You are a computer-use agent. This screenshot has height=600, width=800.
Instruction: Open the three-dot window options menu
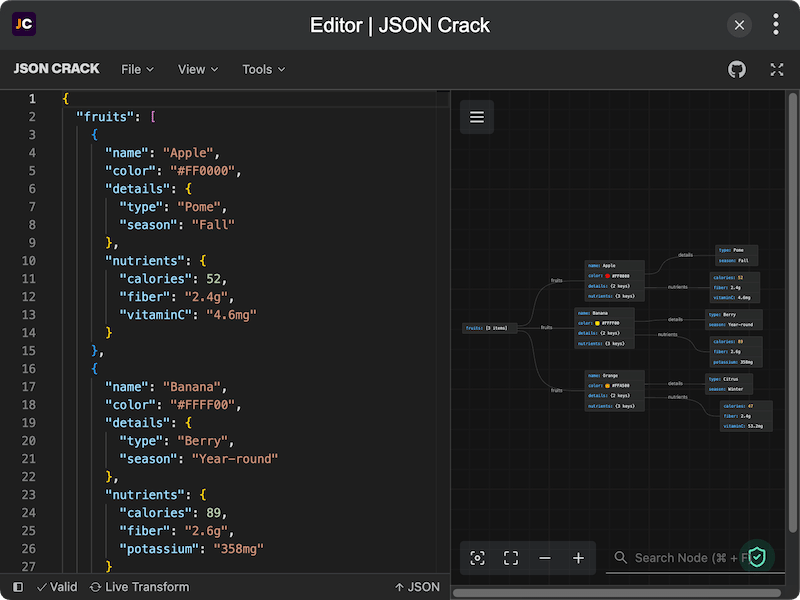click(776, 24)
